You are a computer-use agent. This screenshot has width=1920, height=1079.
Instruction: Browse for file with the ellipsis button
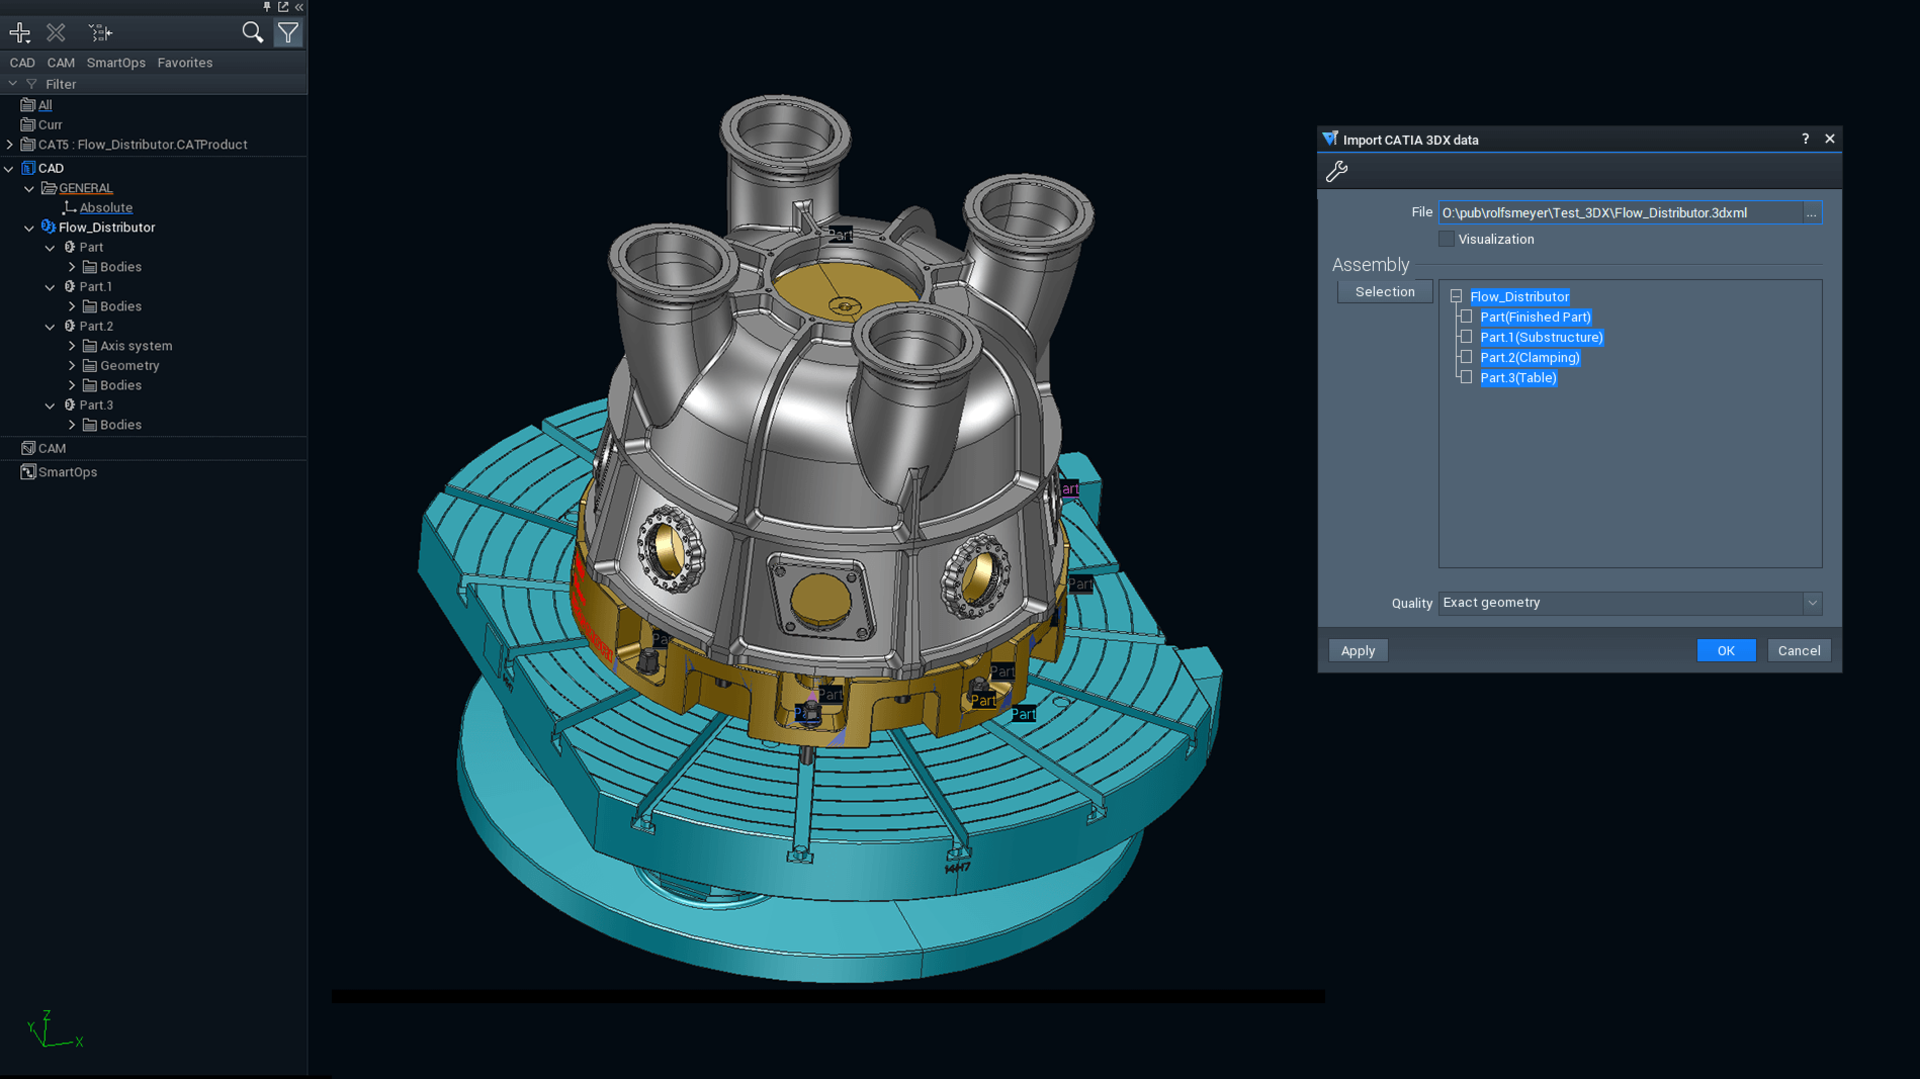click(x=1811, y=213)
